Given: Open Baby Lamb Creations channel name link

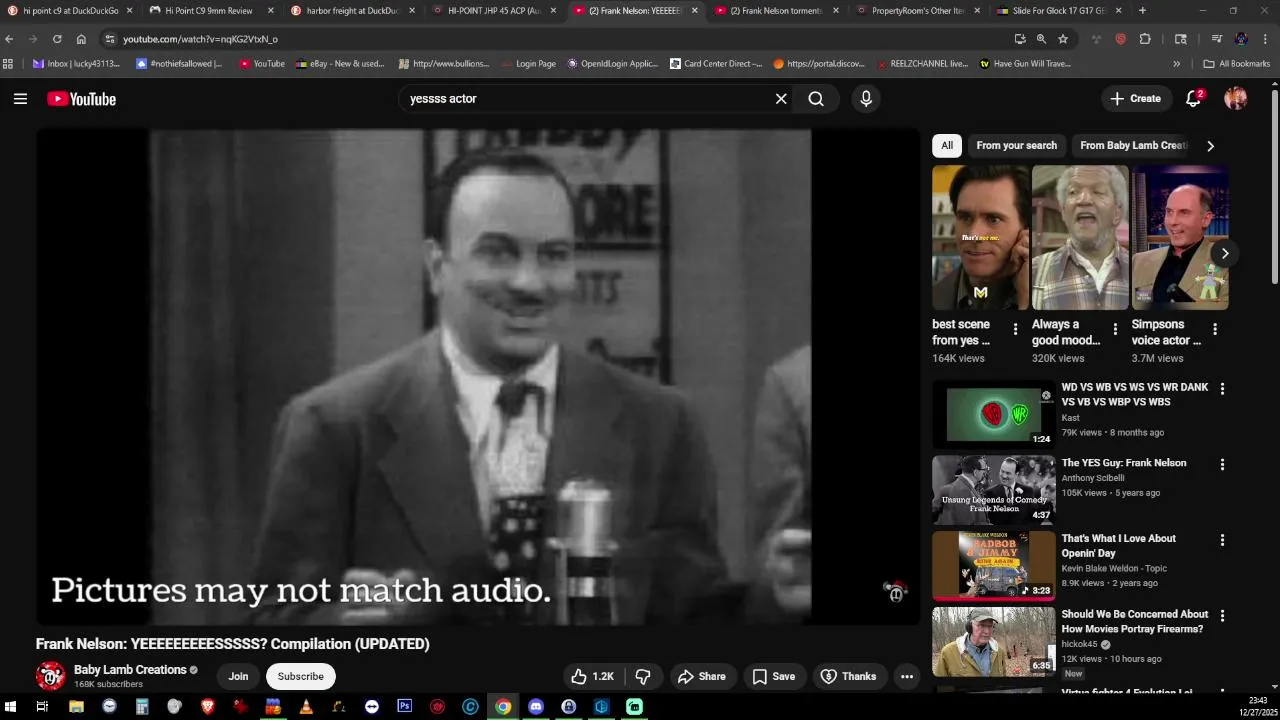Looking at the screenshot, I should pos(130,670).
